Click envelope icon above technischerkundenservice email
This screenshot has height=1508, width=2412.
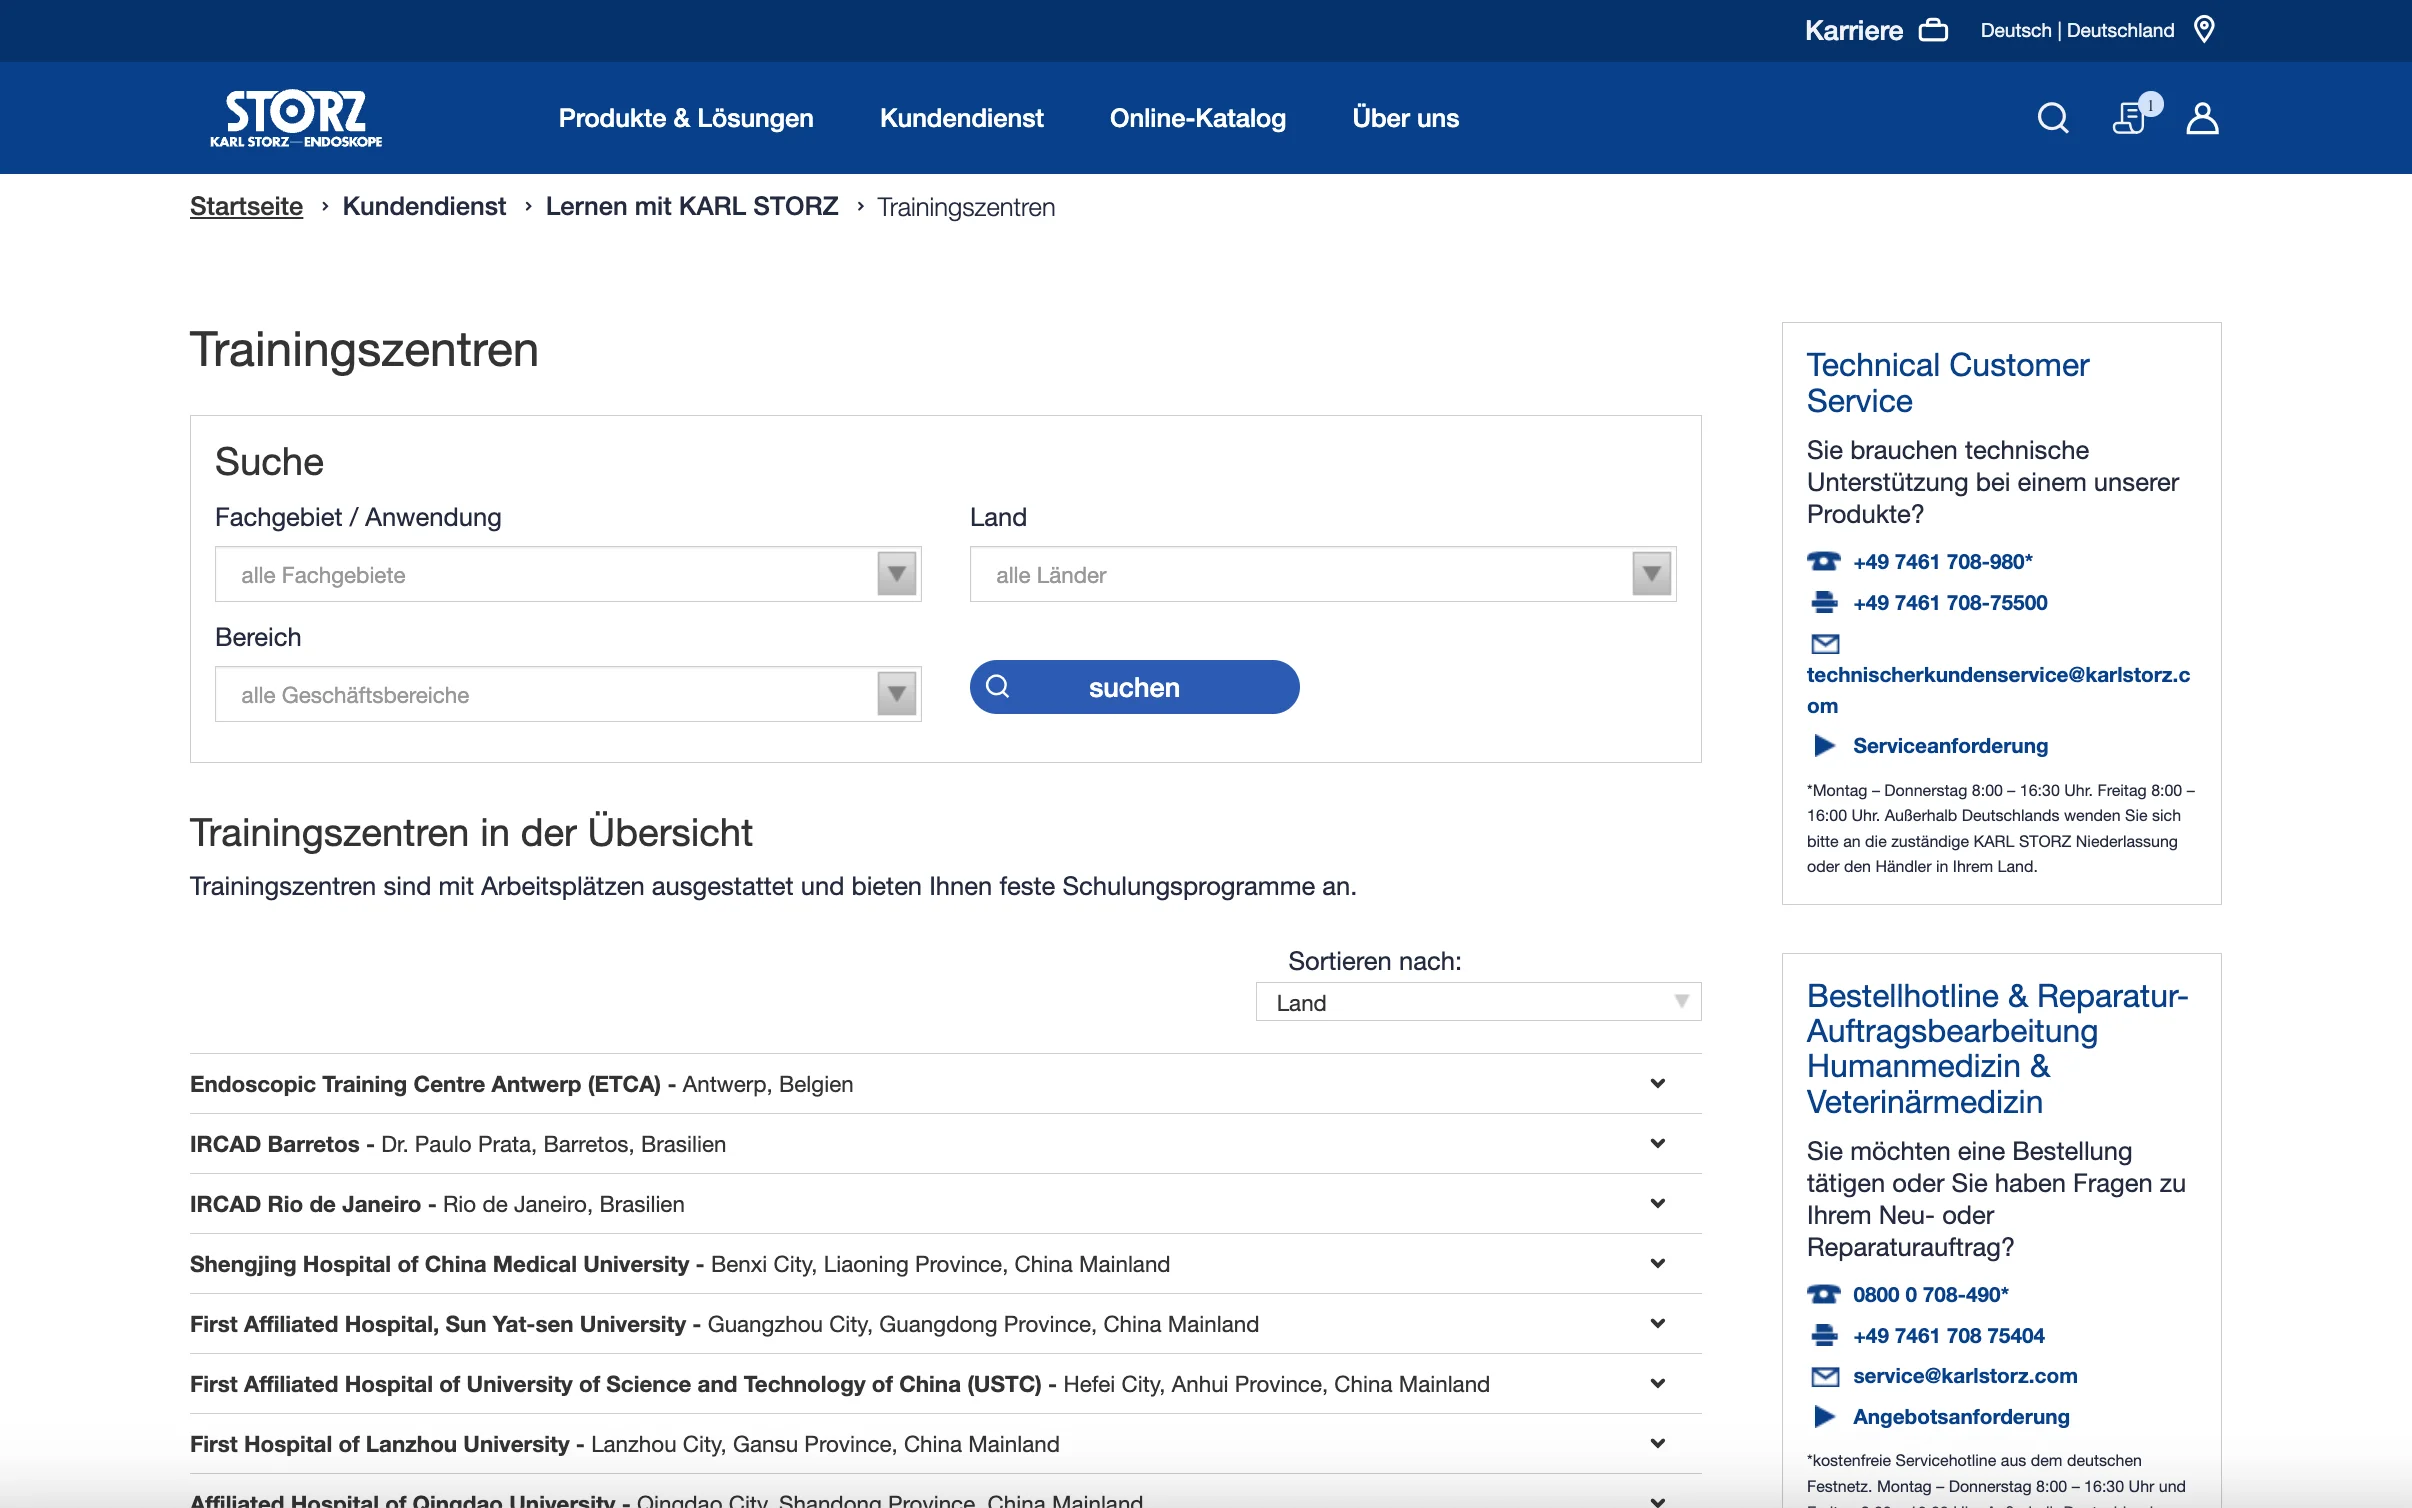pyautogui.click(x=1825, y=643)
